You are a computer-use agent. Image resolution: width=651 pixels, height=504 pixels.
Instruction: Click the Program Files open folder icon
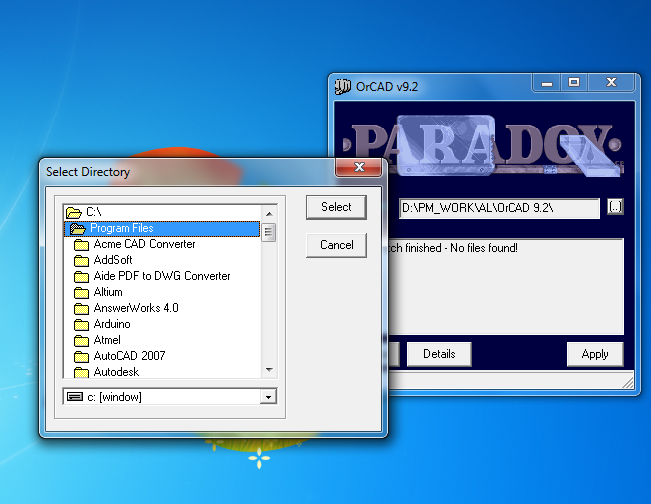tap(78, 229)
